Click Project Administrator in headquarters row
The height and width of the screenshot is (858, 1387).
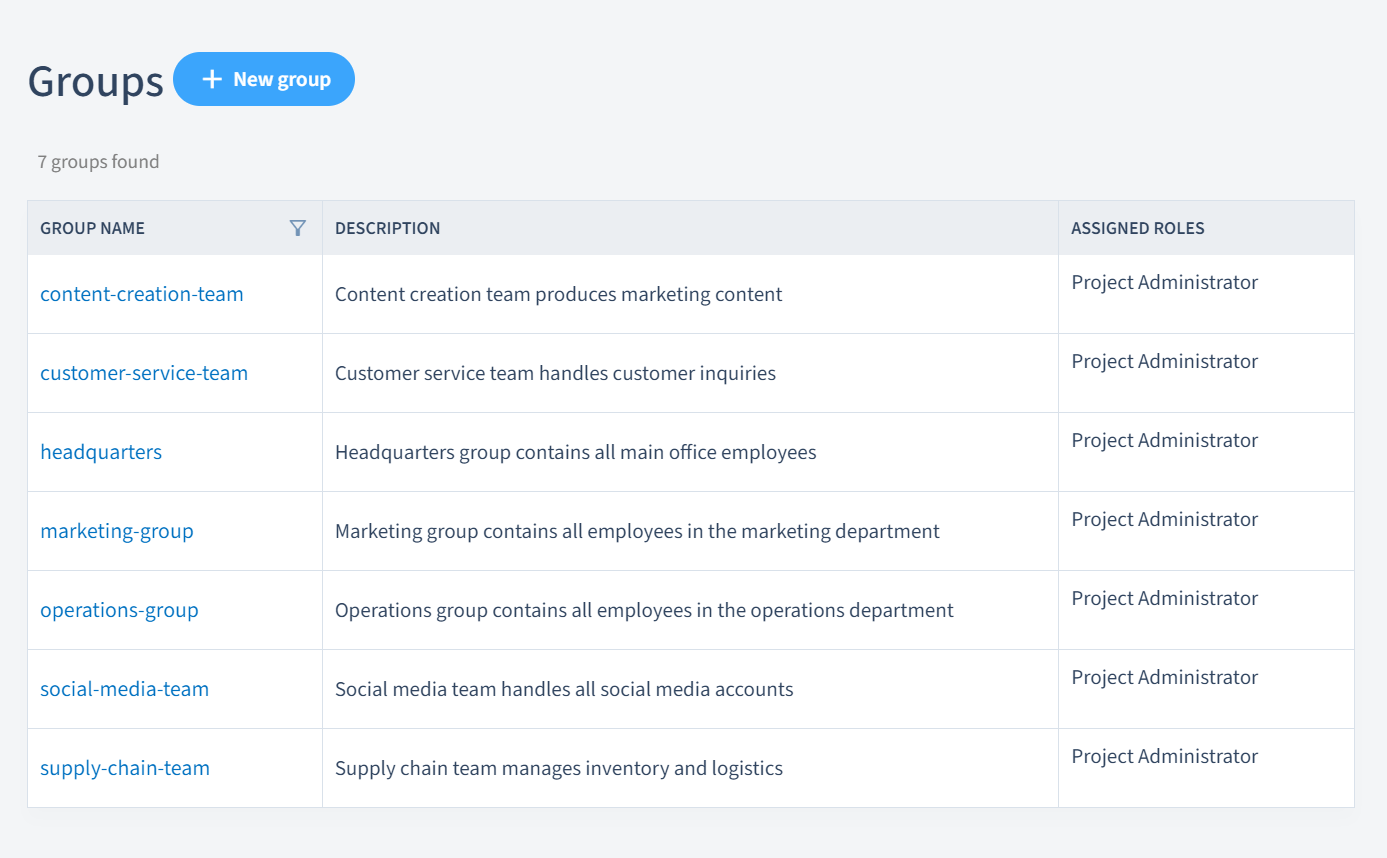pos(1165,440)
